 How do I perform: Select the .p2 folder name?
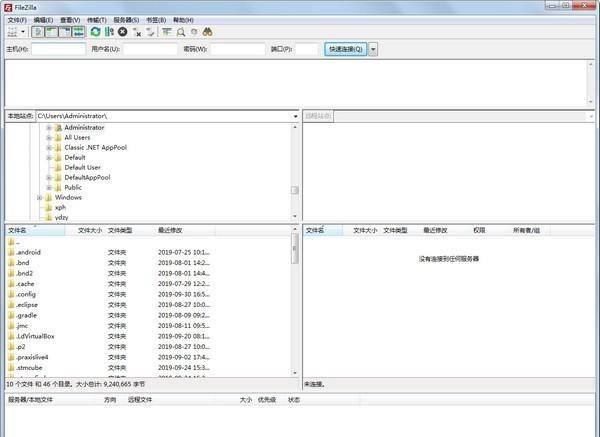(x=21, y=347)
